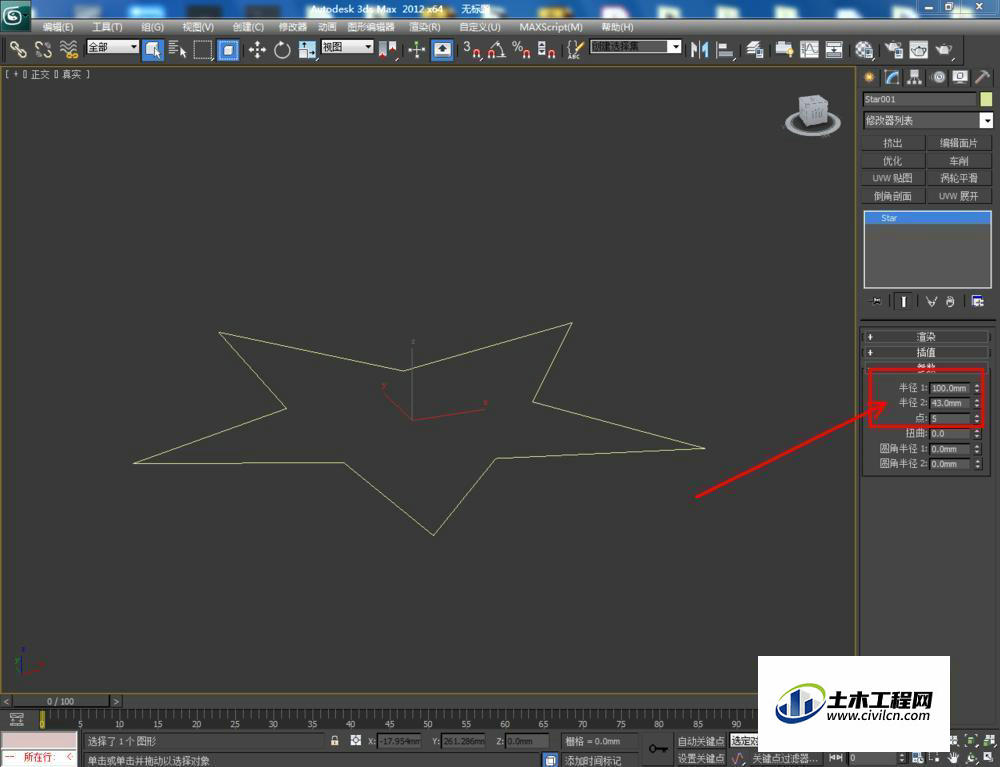The width and height of the screenshot is (1000, 767).
Task: Click the Points spinner arrows
Action: click(x=977, y=418)
